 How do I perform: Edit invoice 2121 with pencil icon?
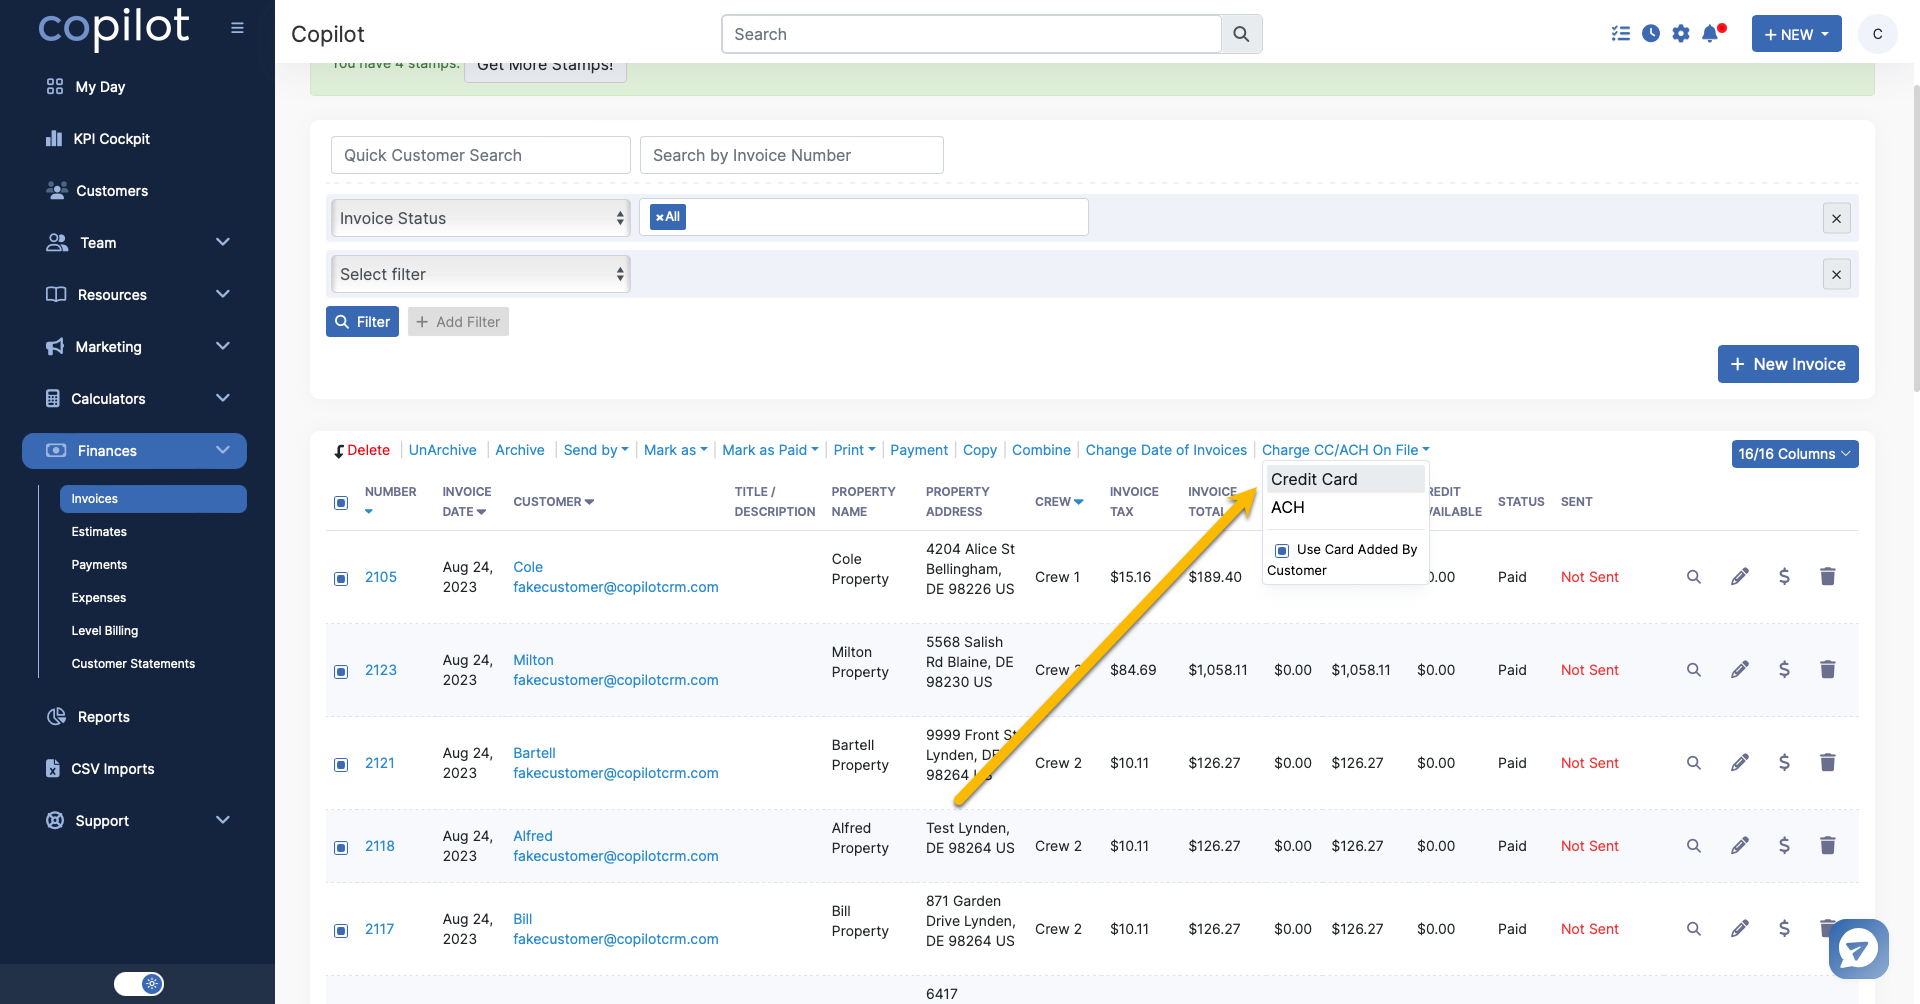[1740, 763]
